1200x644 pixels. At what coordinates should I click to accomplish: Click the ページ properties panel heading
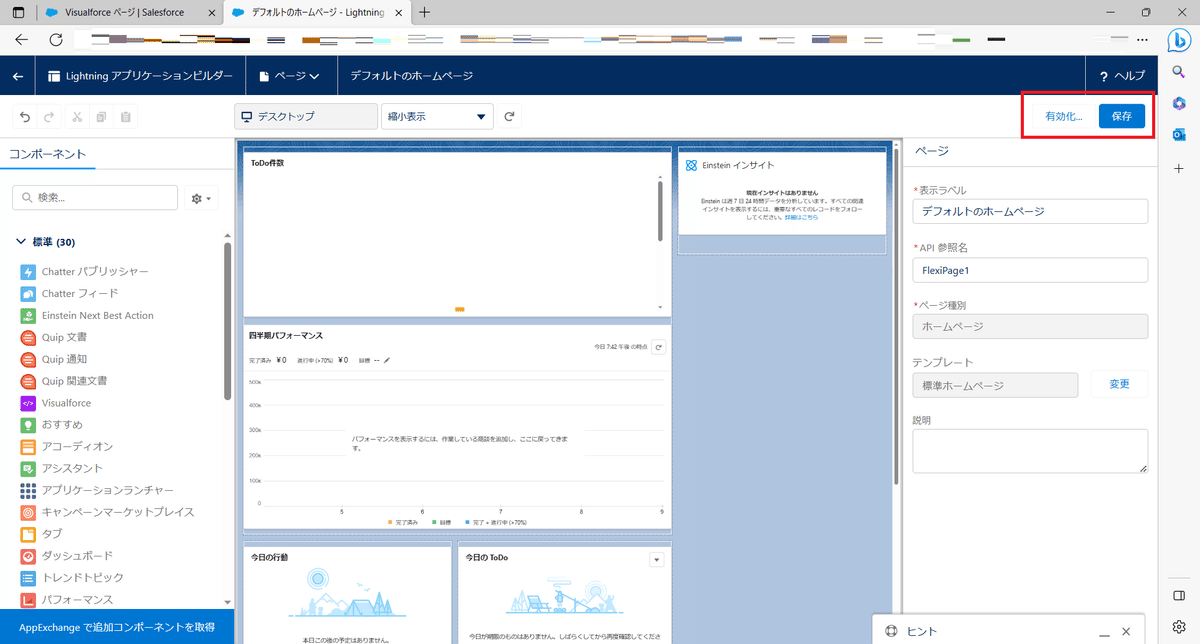[x=931, y=151]
